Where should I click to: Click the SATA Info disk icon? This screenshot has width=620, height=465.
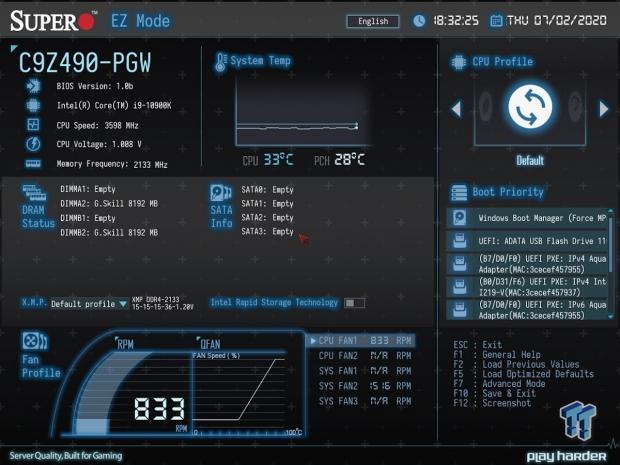coord(221,193)
